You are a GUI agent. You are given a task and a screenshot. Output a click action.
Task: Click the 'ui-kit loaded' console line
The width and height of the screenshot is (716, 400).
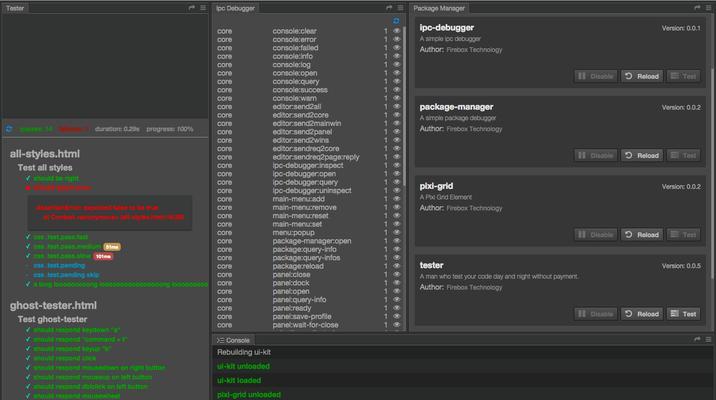463,380
